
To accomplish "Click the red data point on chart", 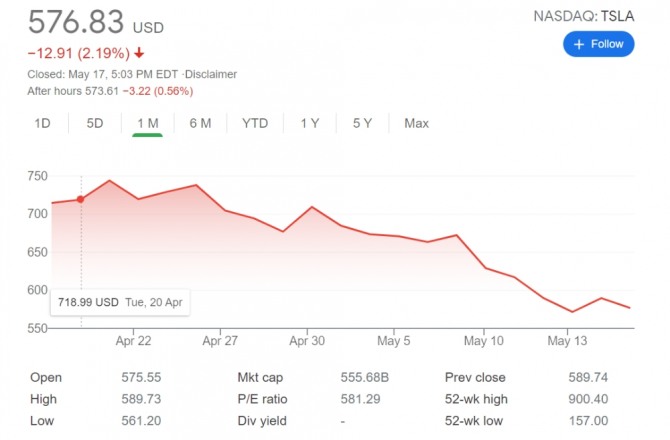I will [81, 199].
